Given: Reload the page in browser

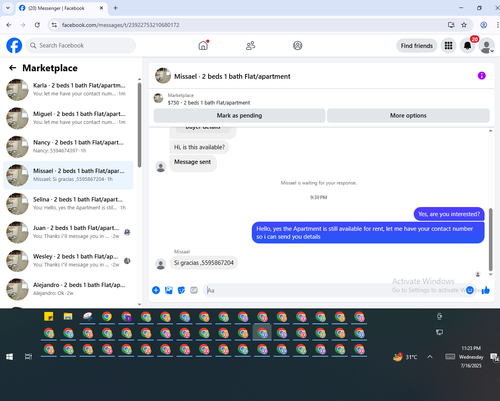Looking at the screenshot, I should 37,25.
